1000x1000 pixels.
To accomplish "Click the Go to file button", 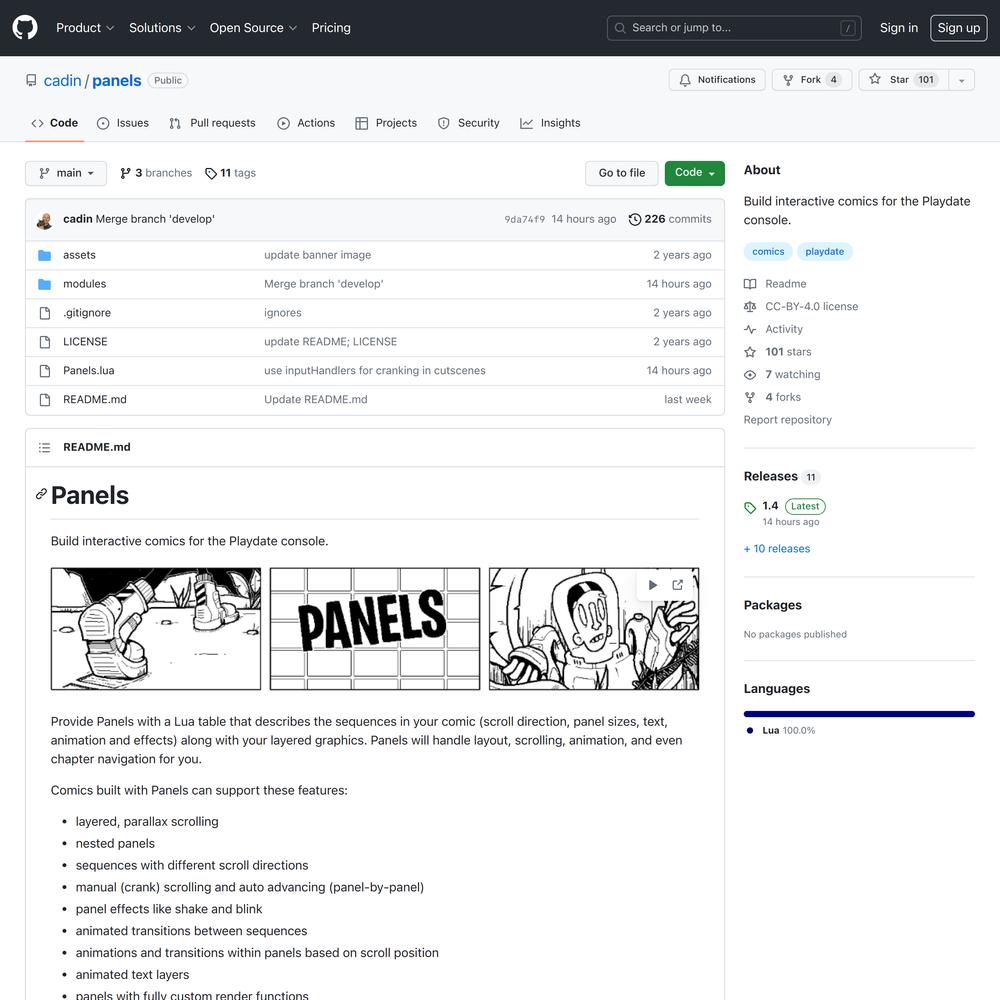I will point(622,173).
